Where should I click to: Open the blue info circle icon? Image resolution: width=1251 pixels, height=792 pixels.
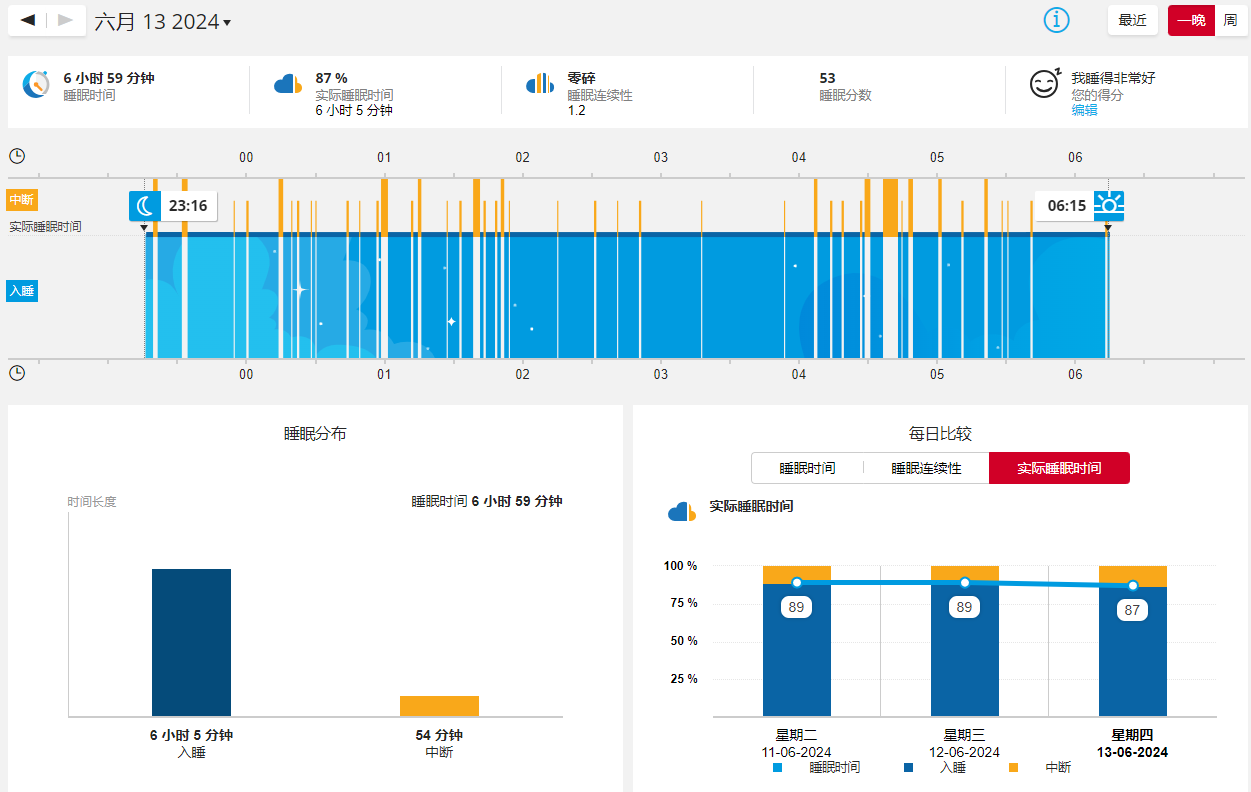[1056, 20]
